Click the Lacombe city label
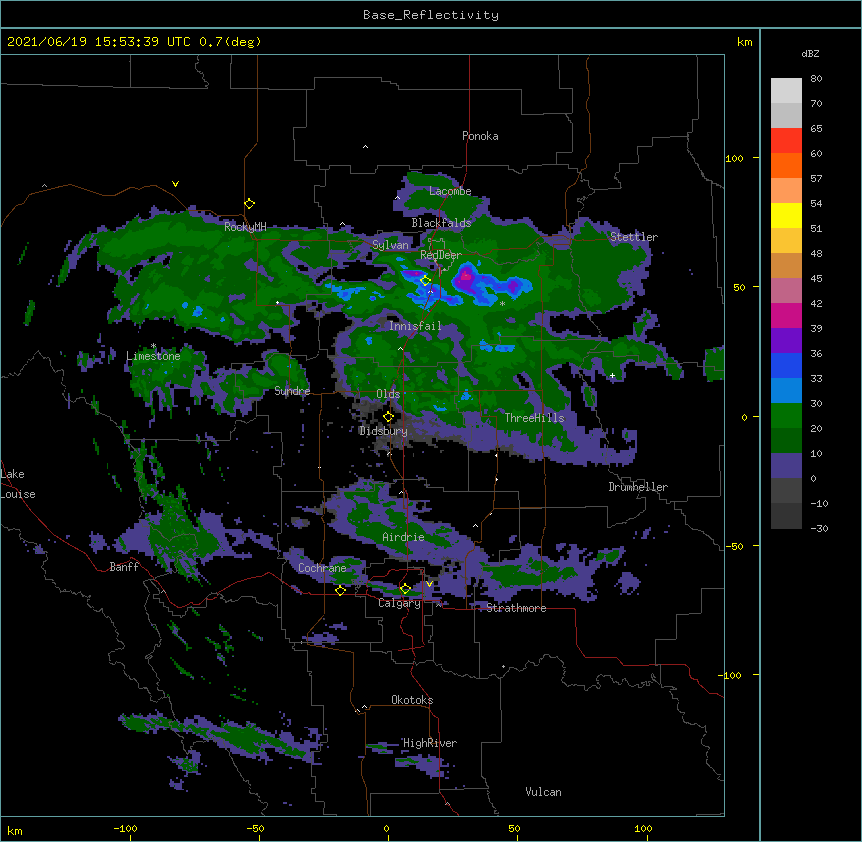Viewport: 862px width, 842px height. tap(450, 191)
